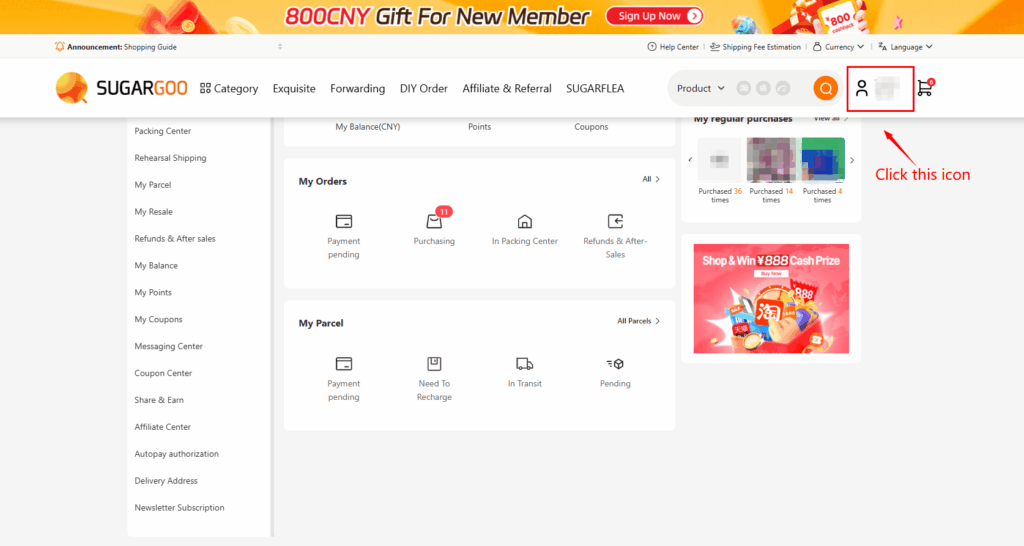
Task: Click the Help Center link
Action: 673,47
